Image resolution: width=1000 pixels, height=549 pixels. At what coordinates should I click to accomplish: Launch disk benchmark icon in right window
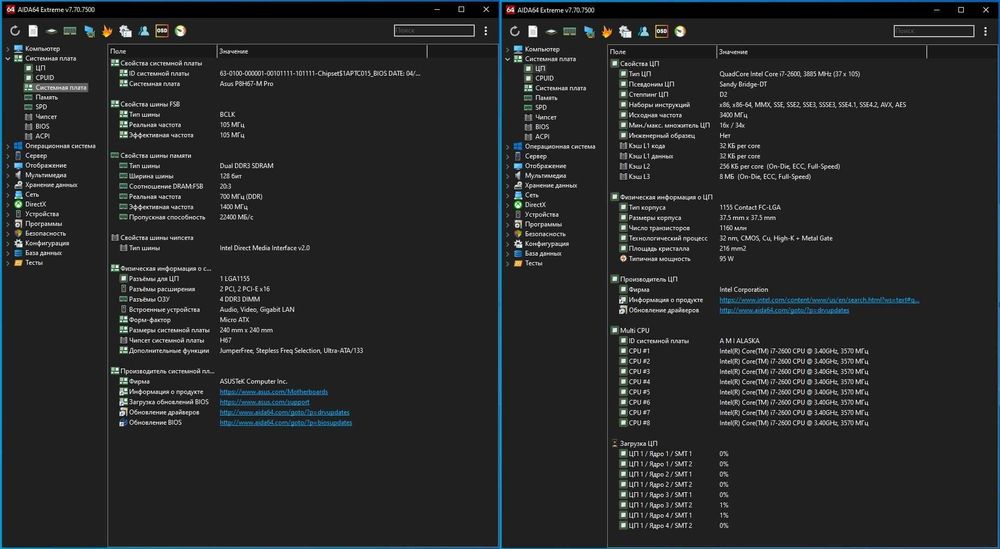click(552, 31)
